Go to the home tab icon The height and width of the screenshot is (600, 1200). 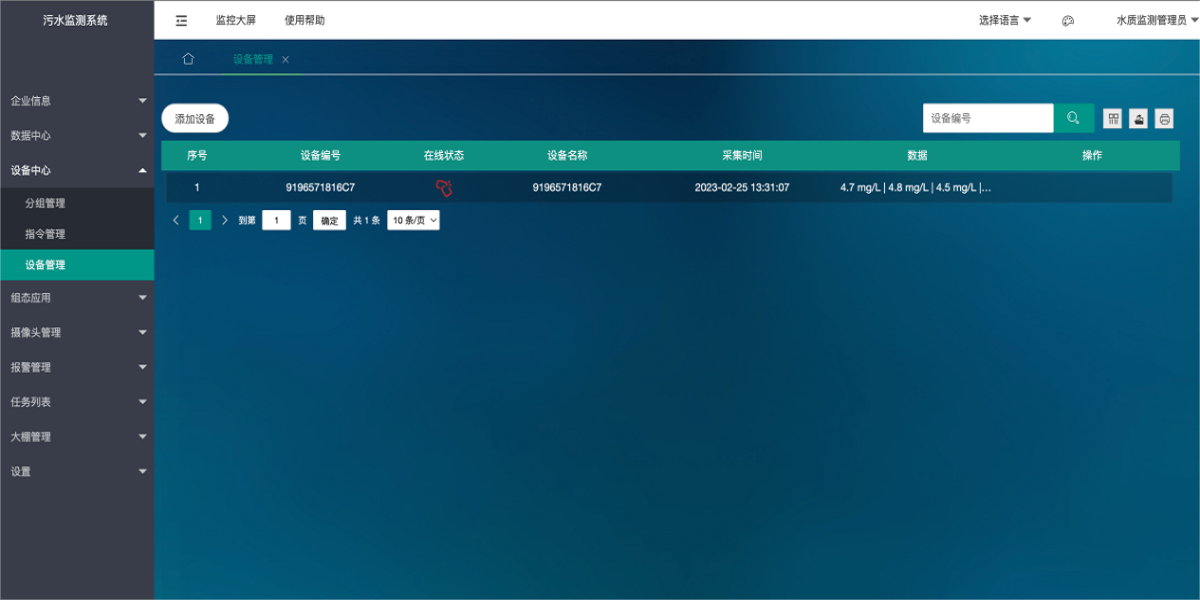(188, 59)
